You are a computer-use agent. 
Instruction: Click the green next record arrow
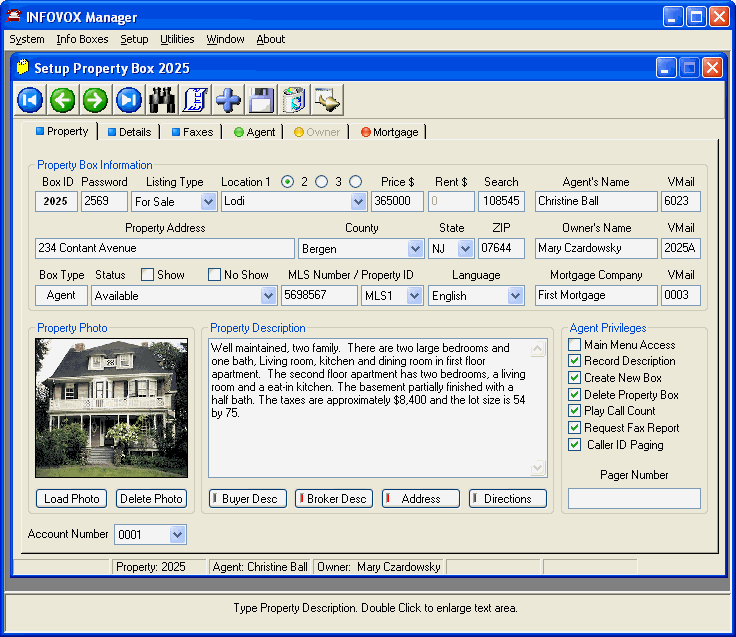coord(95,100)
